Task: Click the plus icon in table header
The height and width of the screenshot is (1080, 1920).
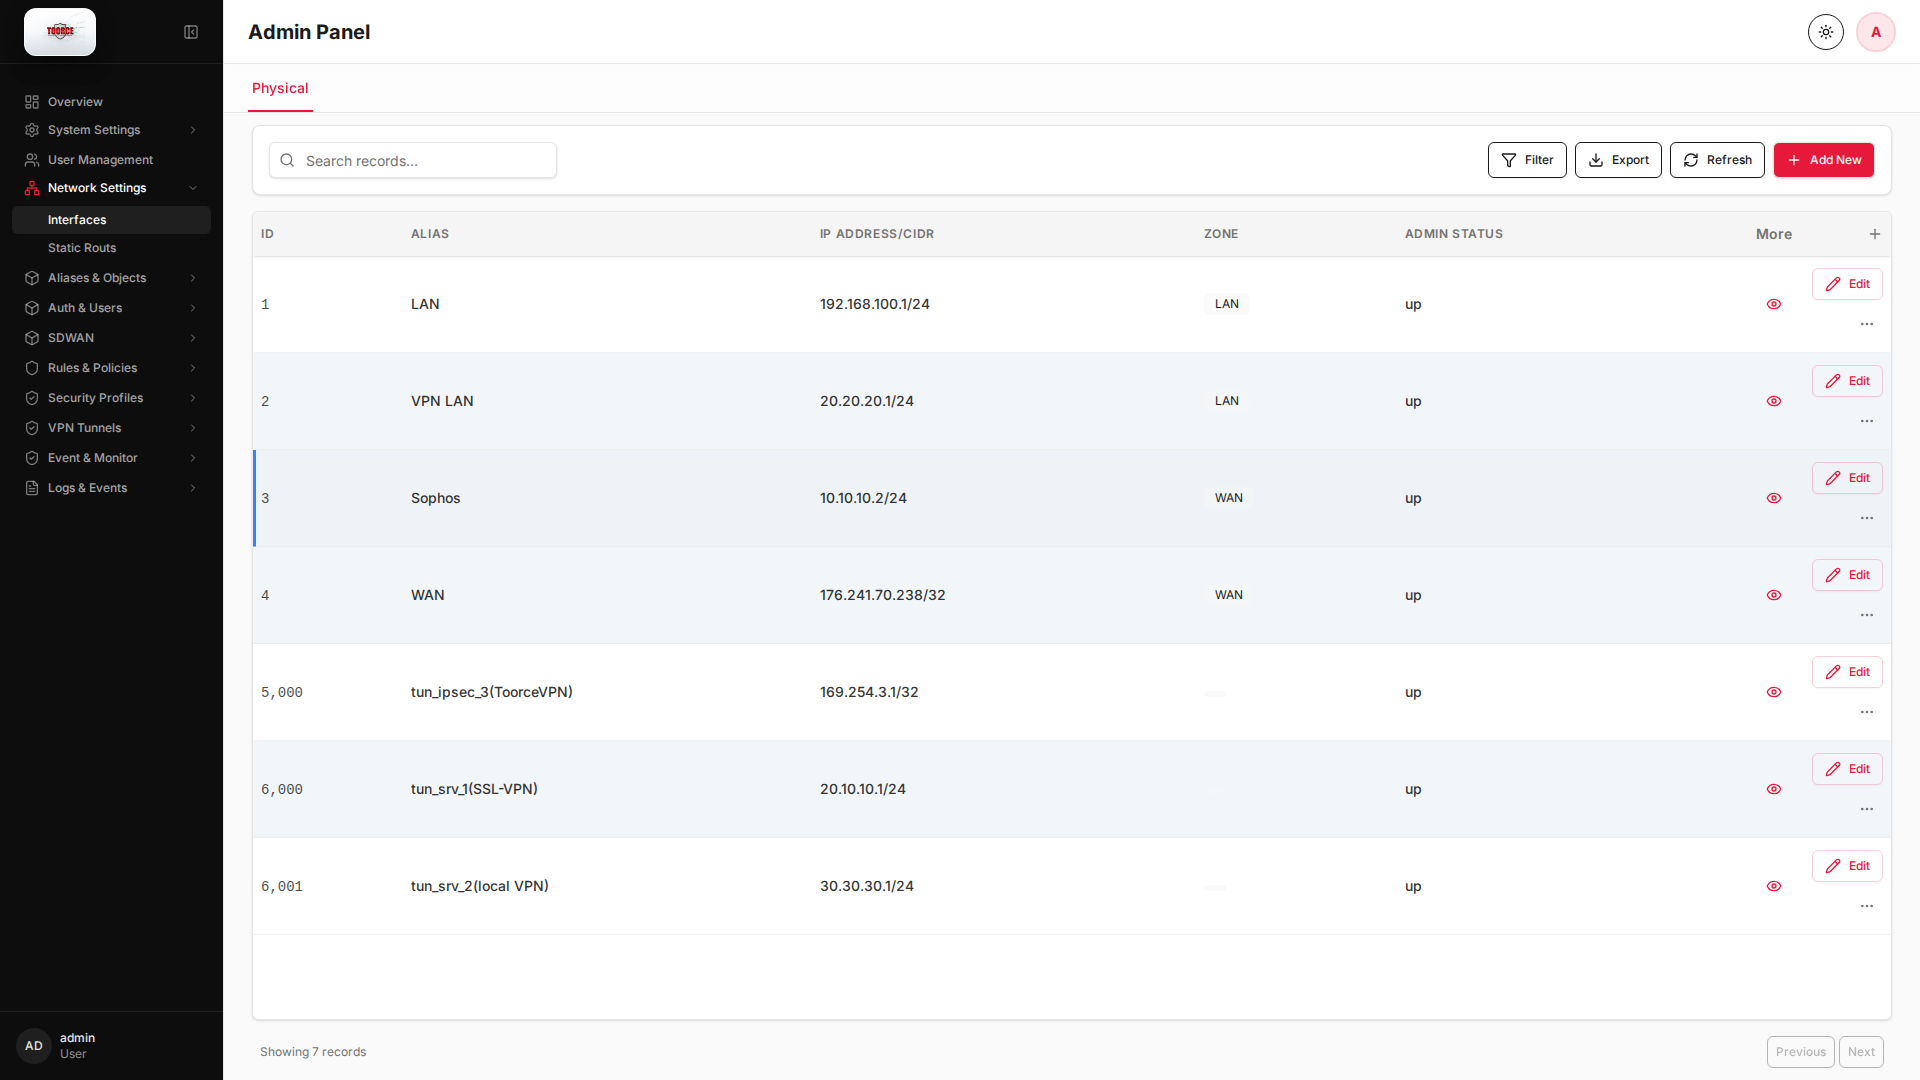Action: 1875,234
